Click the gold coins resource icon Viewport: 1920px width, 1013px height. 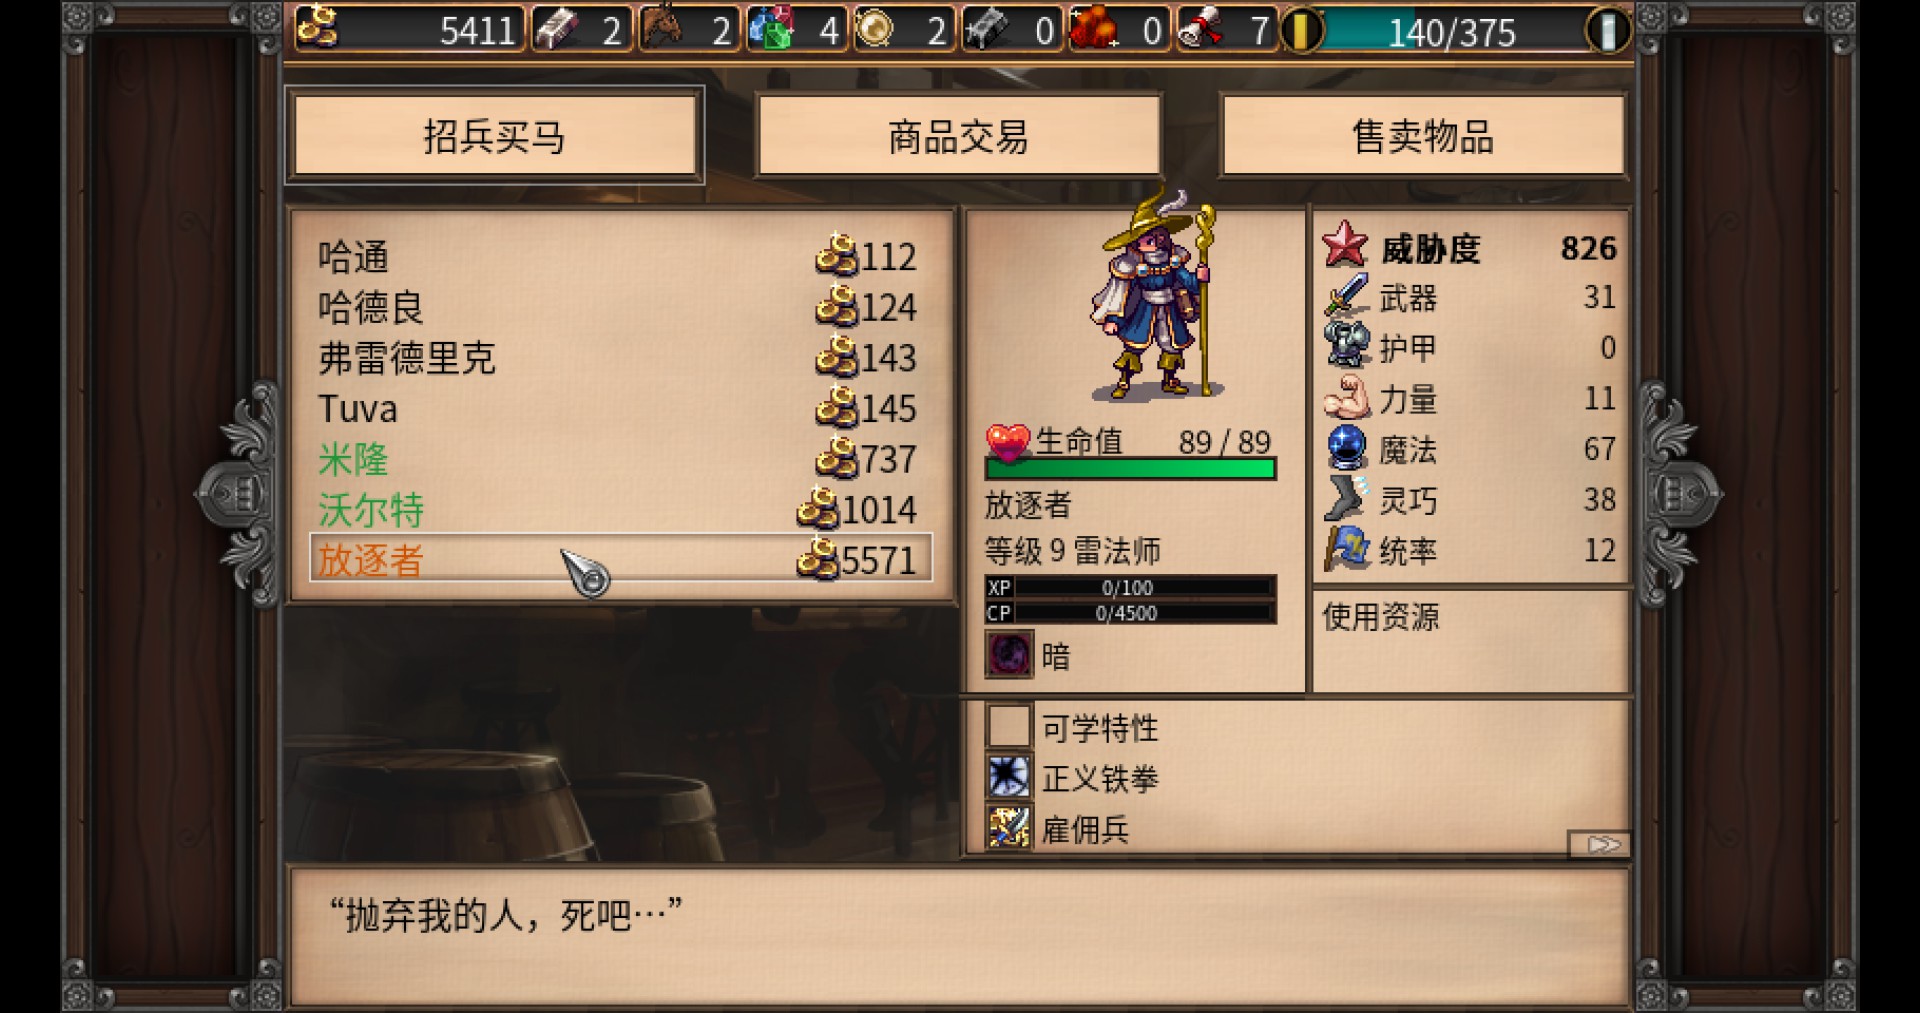click(x=318, y=28)
